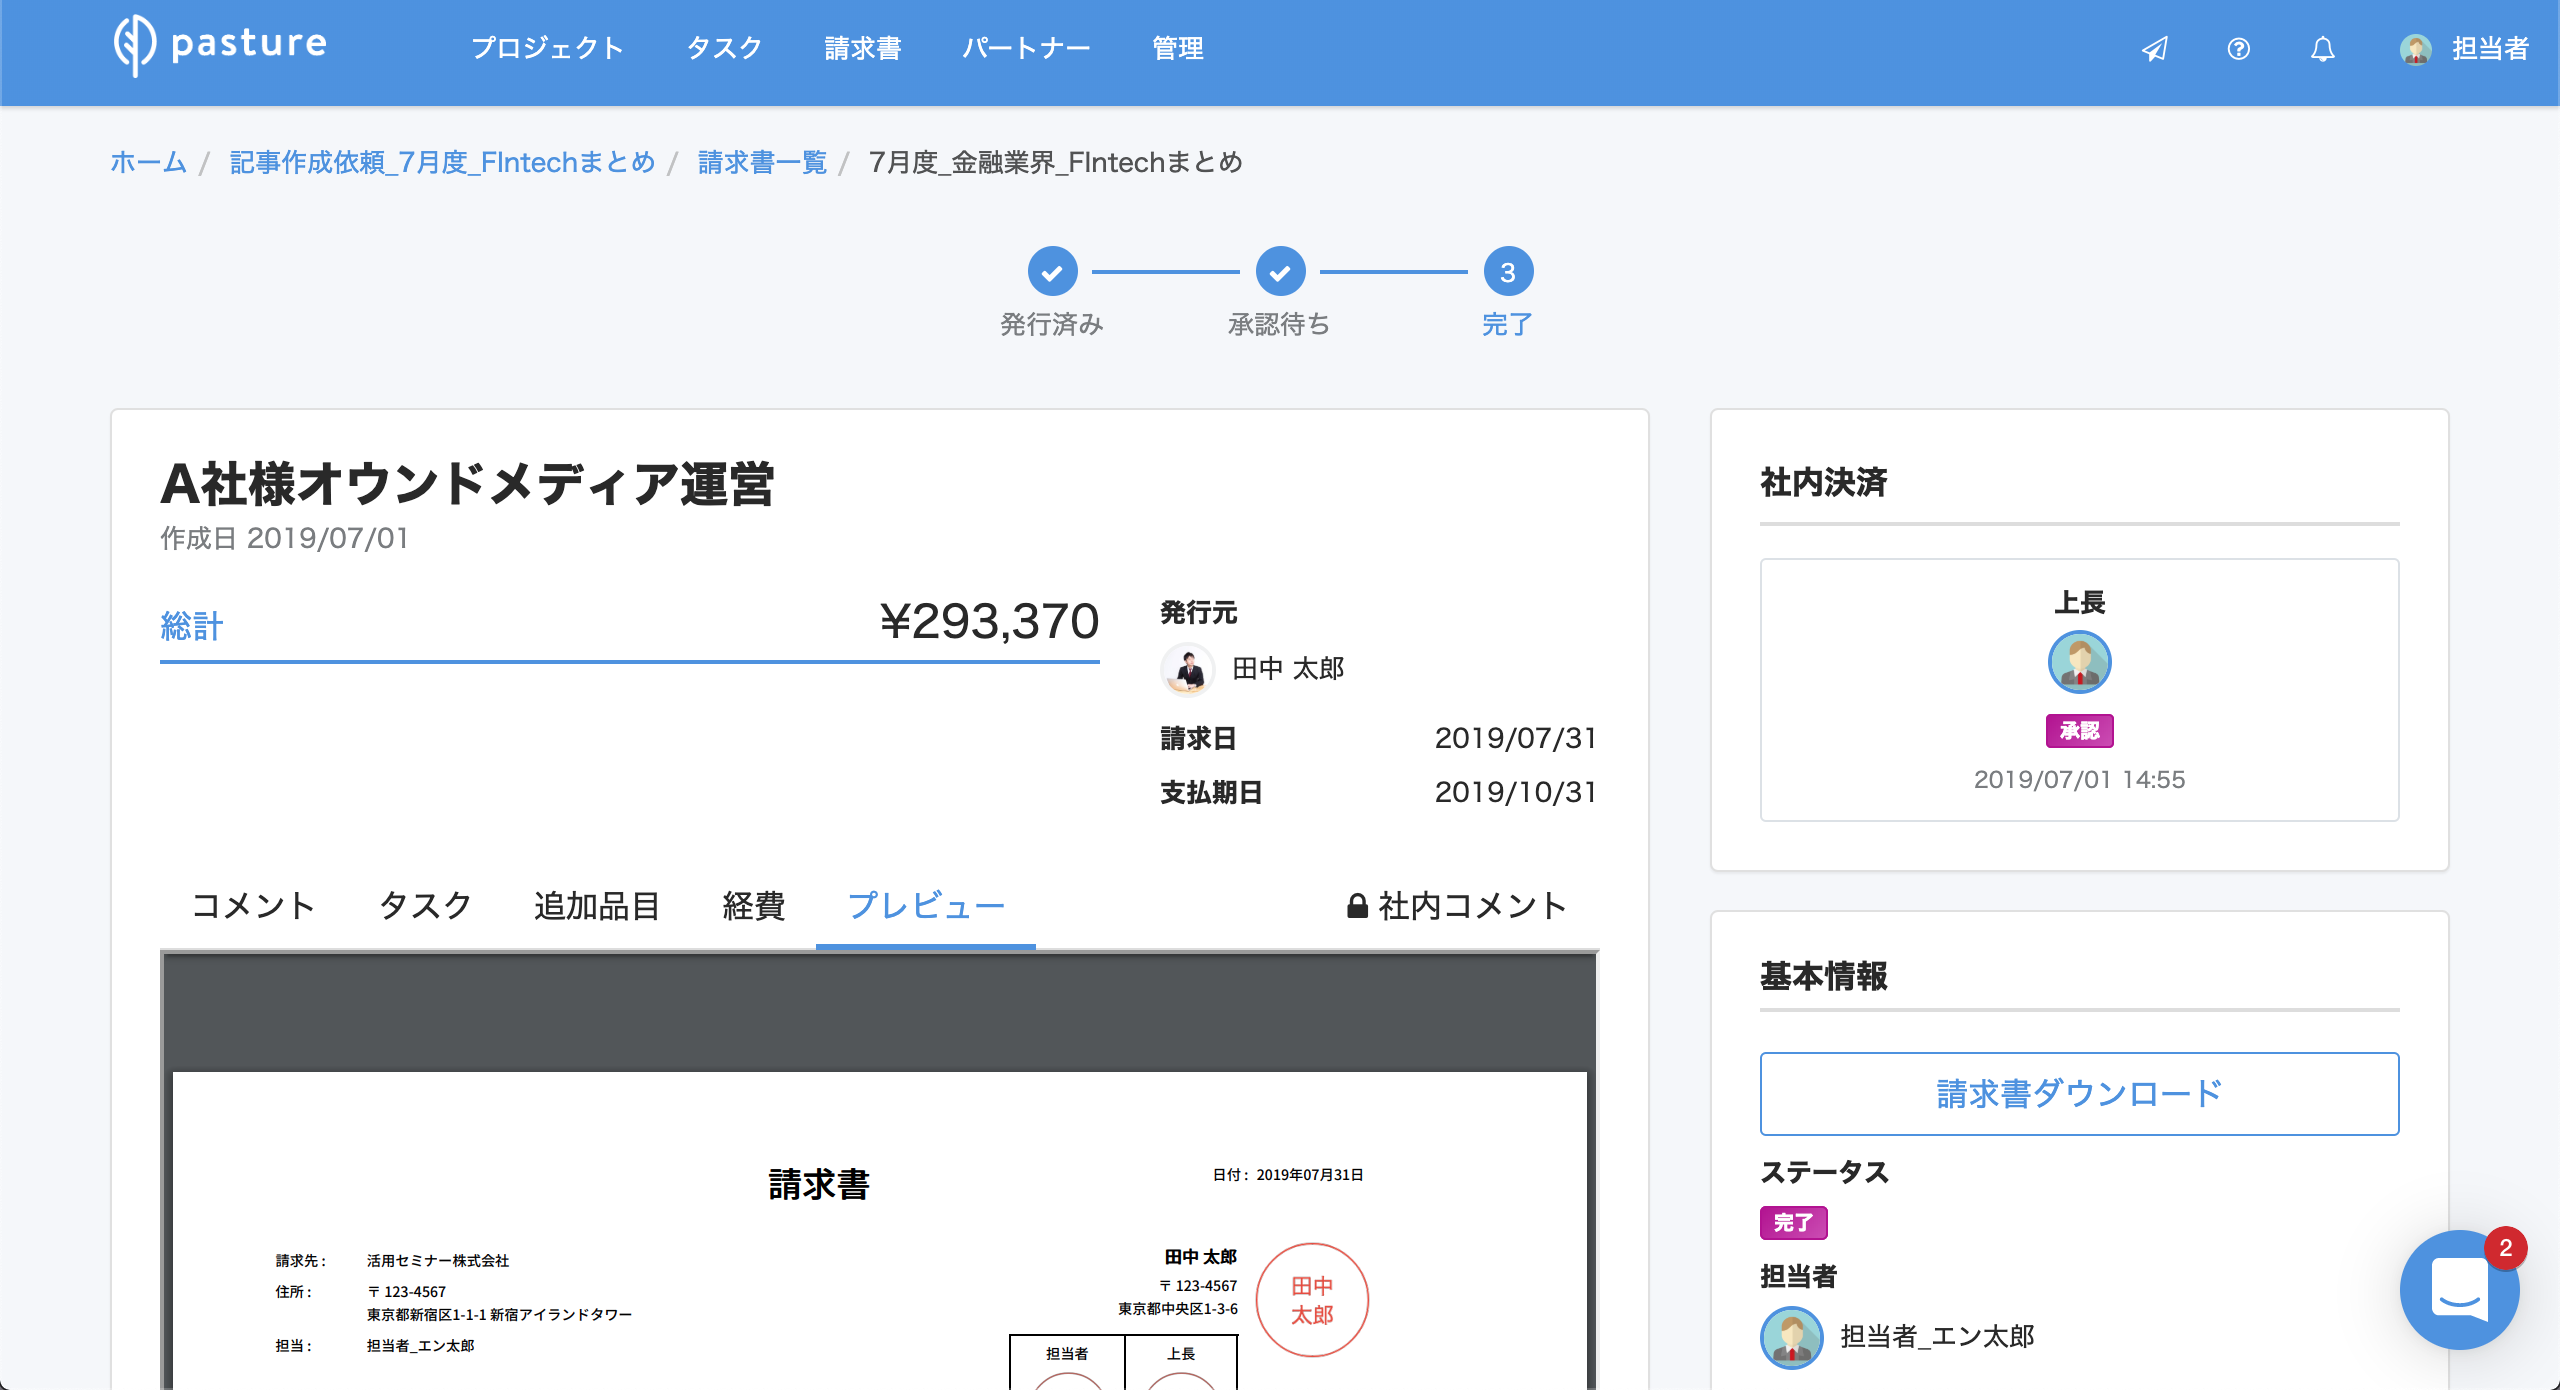2560x1390 pixels.
Task: Click the 請求書ダウンロード button
Action: pyautogui.click(x=2079, y=1094)
